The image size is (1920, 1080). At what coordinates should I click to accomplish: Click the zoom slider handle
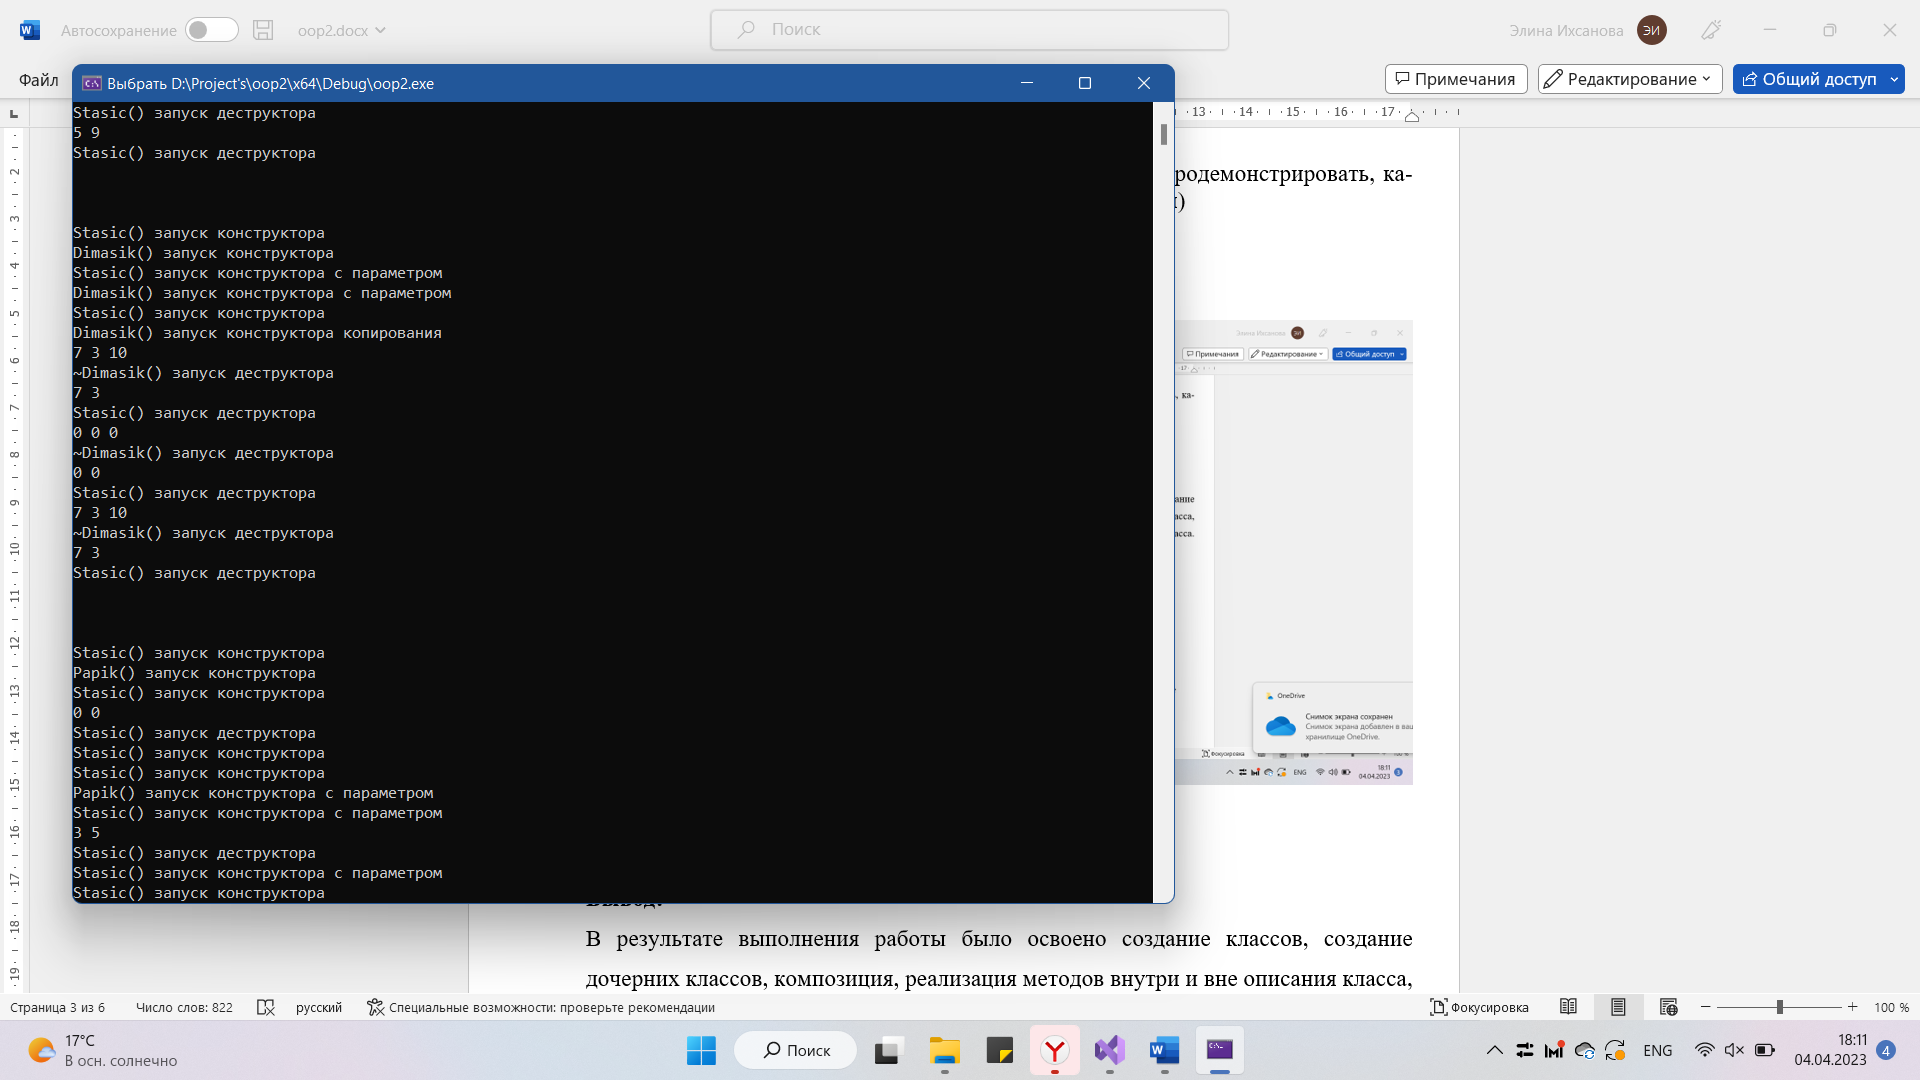click(1779, 1007)
